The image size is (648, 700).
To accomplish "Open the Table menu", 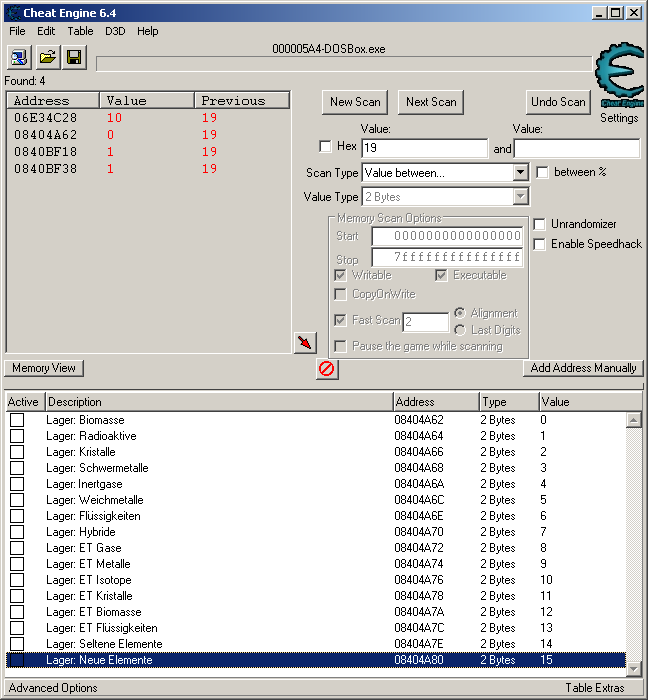I will [80, 31].
